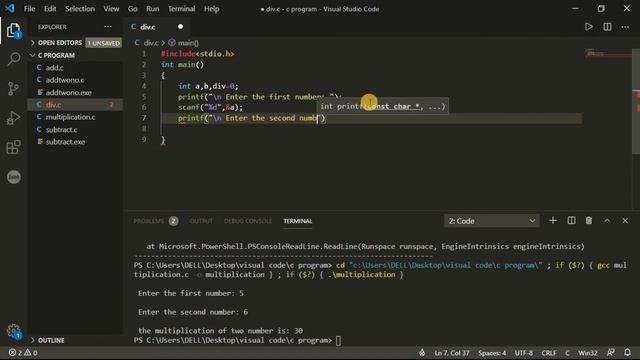Change language mode C in status bar

[x=567, y=353]
